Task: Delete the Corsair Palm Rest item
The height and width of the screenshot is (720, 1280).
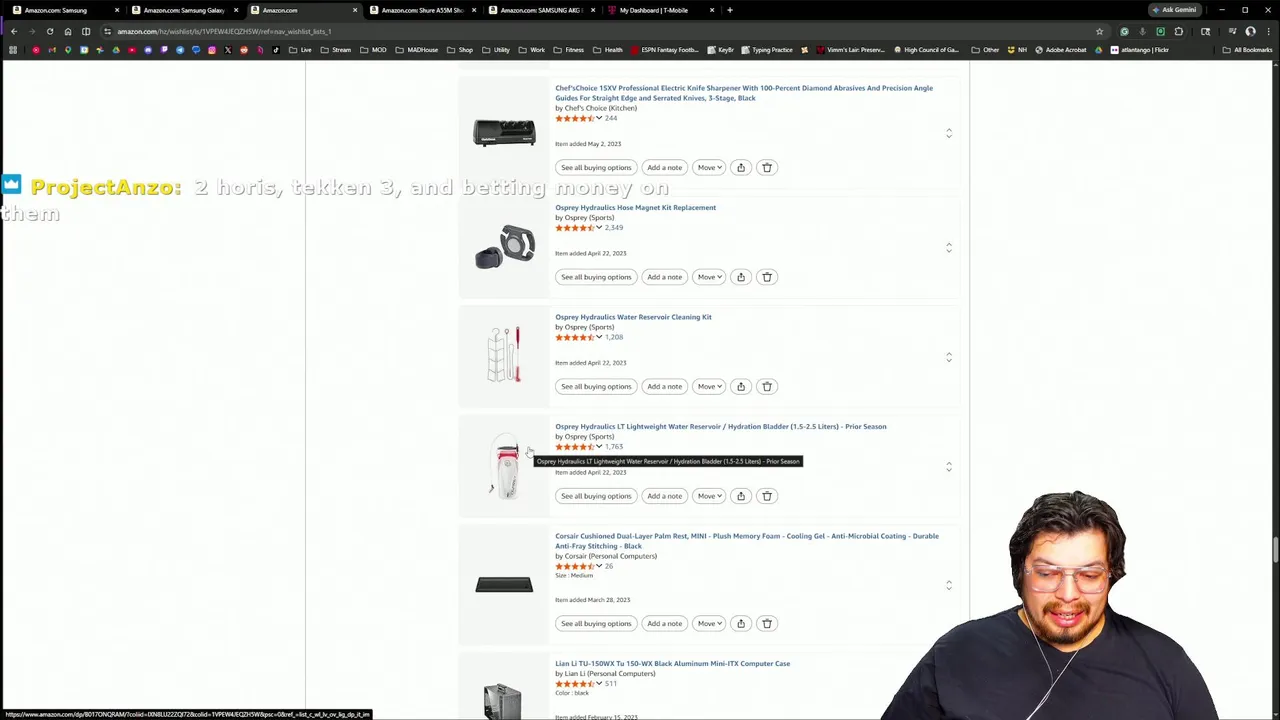Action: pos(767,623)
